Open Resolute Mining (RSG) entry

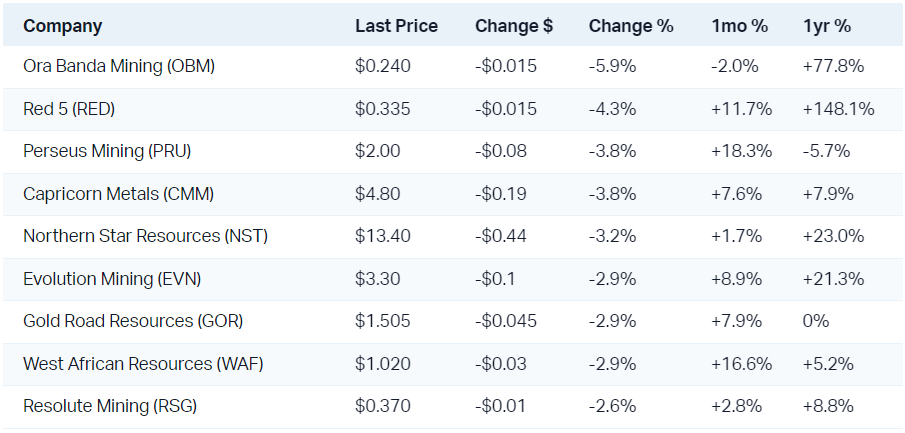110,406
